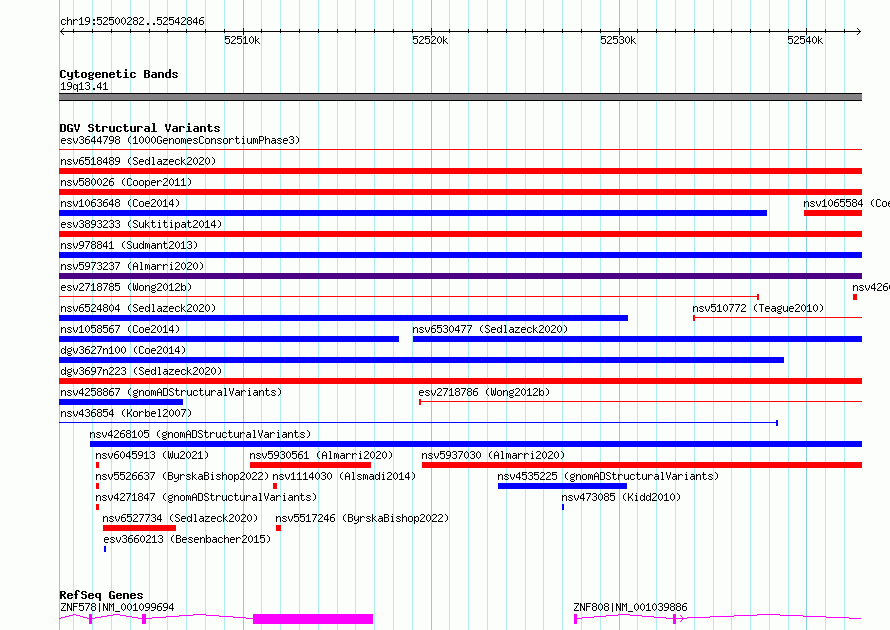Click the nsv5973237 Almarri2020 variant label

132,266
